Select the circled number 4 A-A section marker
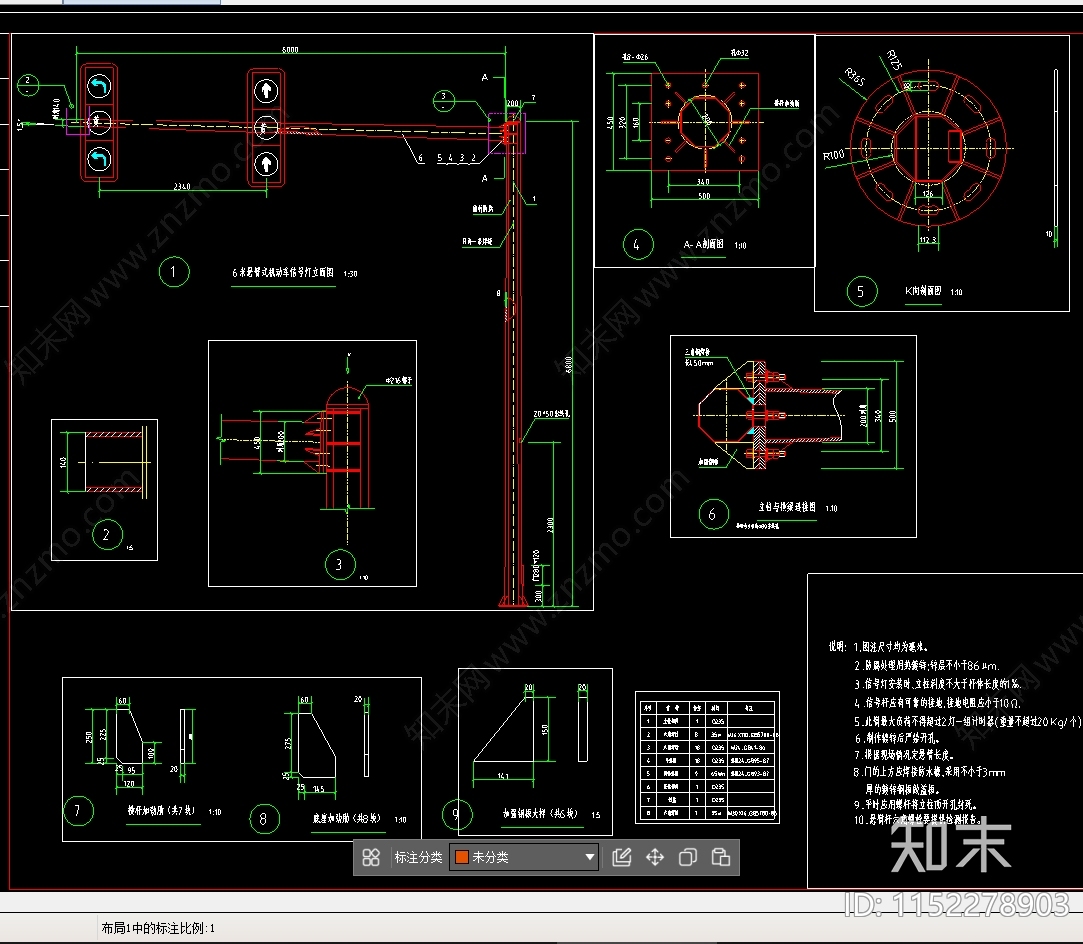The image size is (1083, 944). [x=637, y=244]
